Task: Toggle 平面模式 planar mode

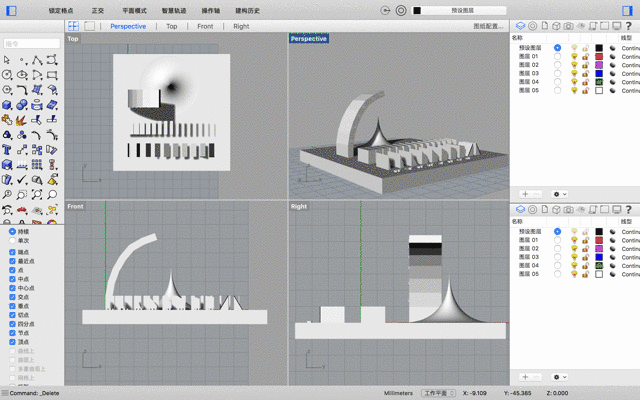Action: coord(134,11)
